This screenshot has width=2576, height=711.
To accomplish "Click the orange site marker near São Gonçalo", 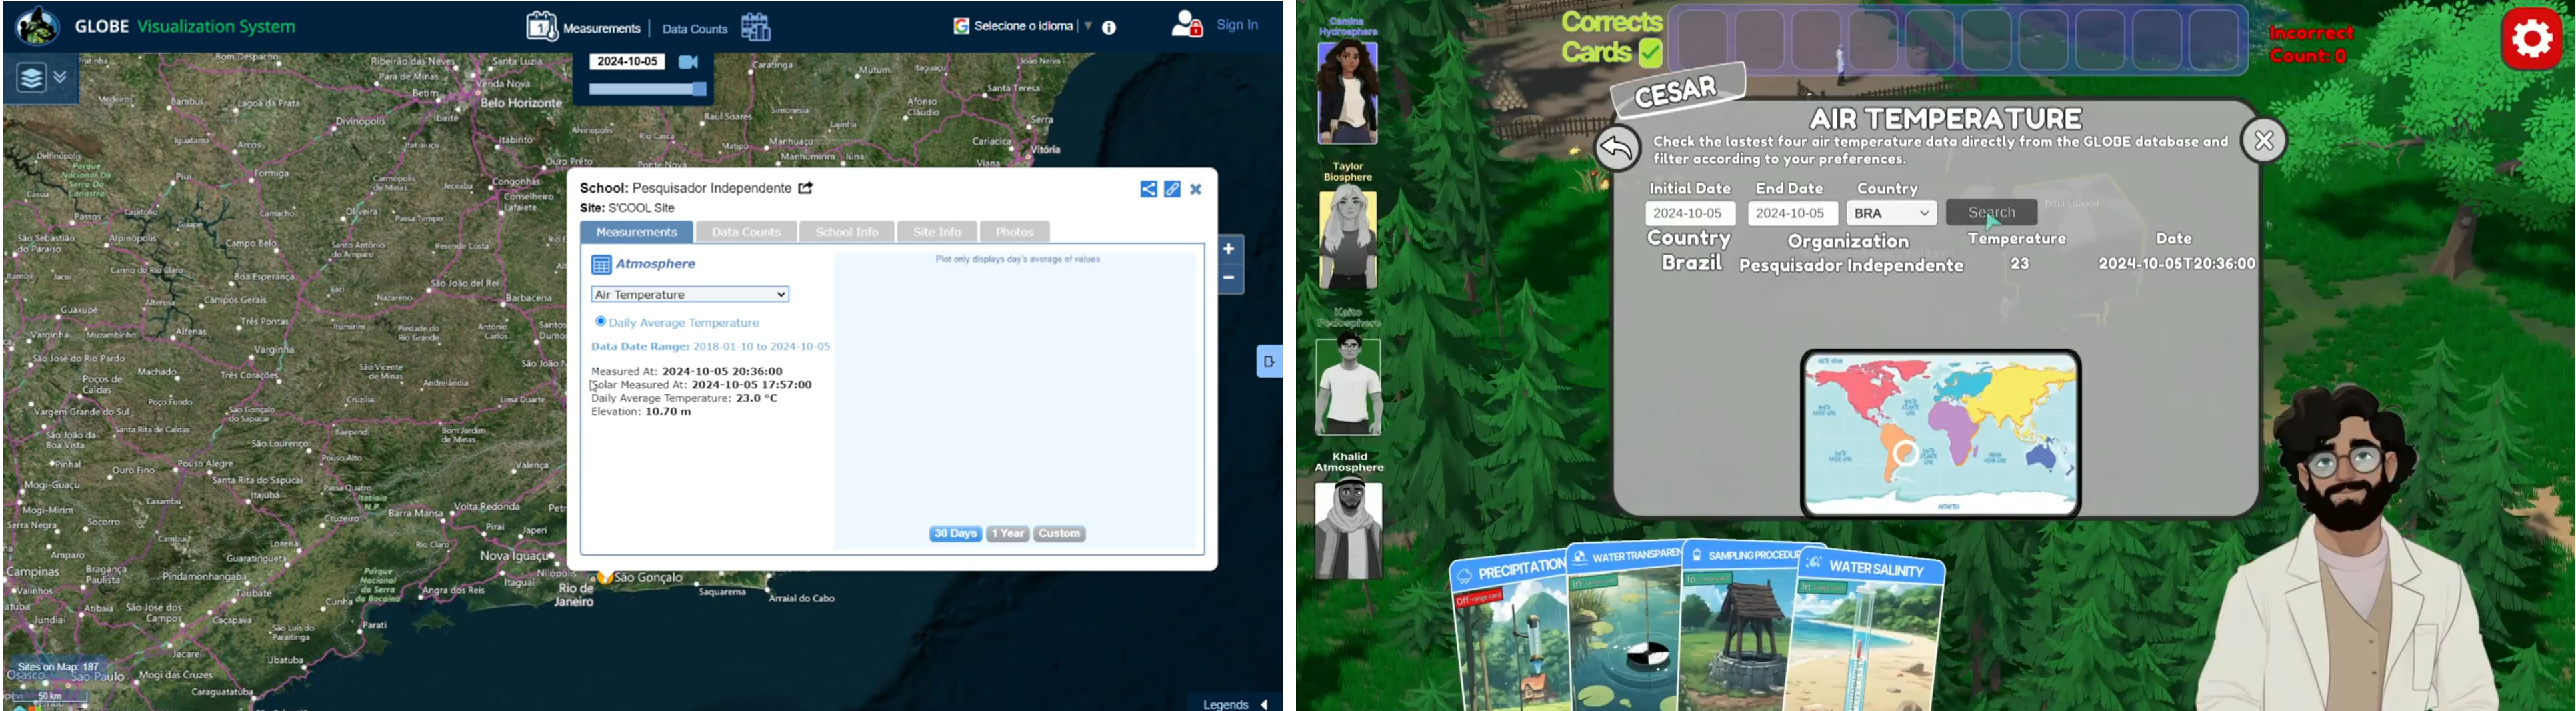I will 605,577.
